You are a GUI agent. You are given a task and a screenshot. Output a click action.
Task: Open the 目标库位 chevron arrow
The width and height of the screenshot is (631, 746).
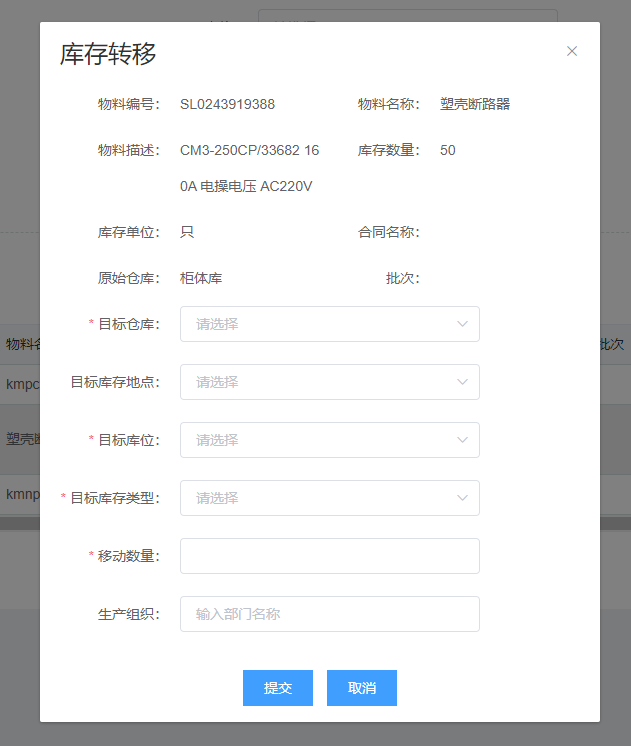pos(462,440)
